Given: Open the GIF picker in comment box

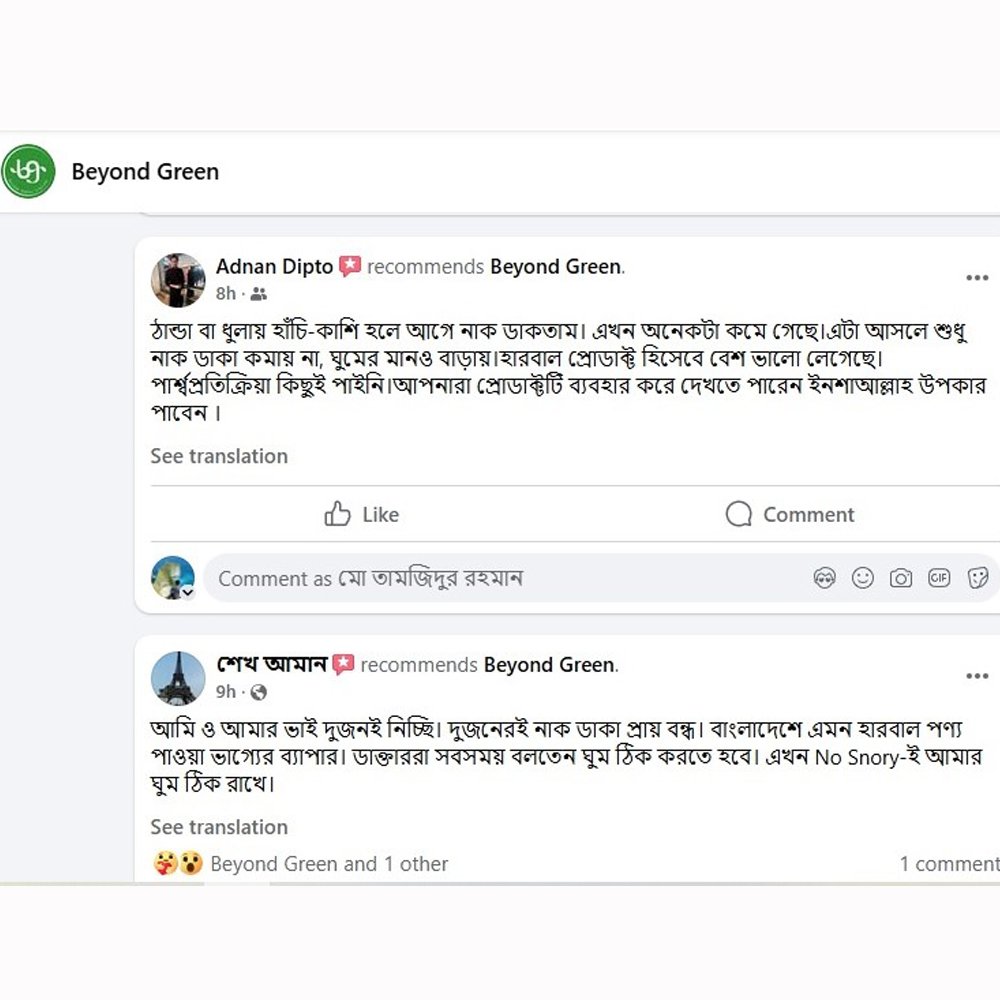Looking at the screenshot, I should click(939, 578).
